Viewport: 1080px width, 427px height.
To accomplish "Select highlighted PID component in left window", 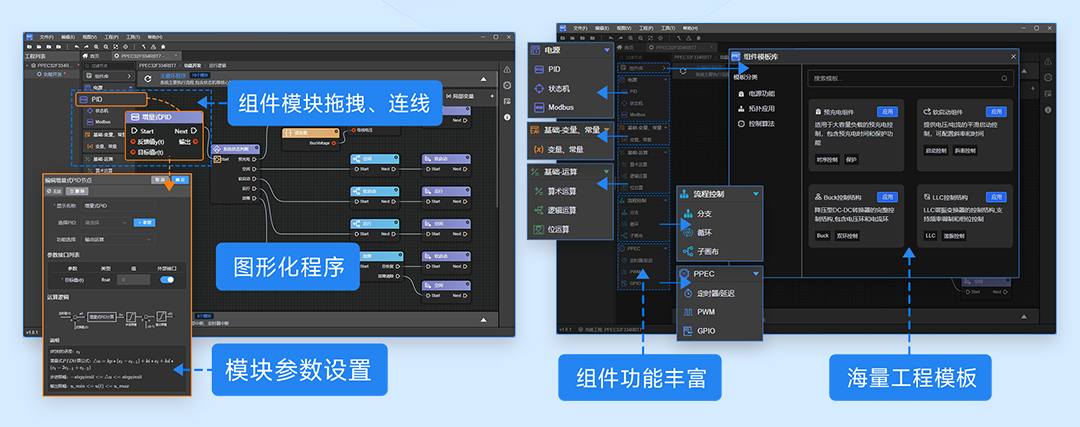I will [110, 99].
